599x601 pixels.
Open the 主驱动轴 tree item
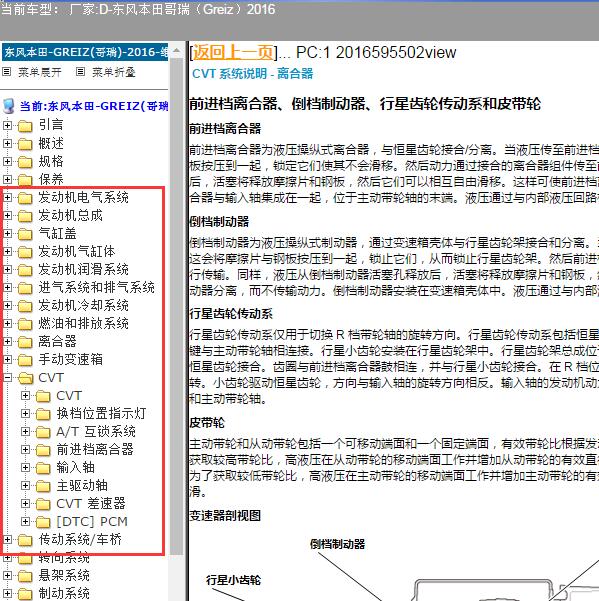[x=82, y=486]
